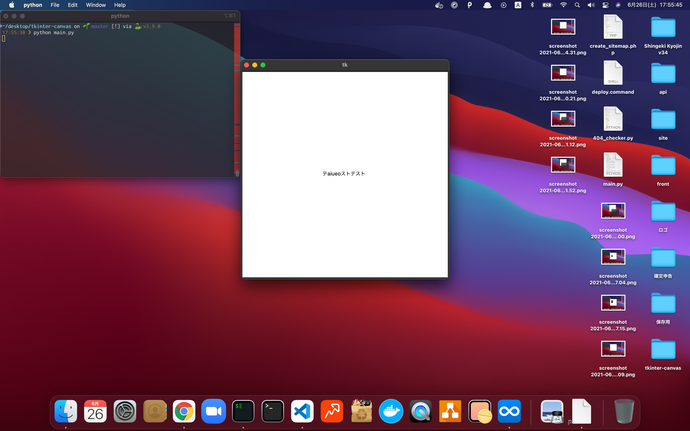Select the create_sitemap.php desktop file
The width and height of the screenshot is (690, 431).
[x=613, y=34]
